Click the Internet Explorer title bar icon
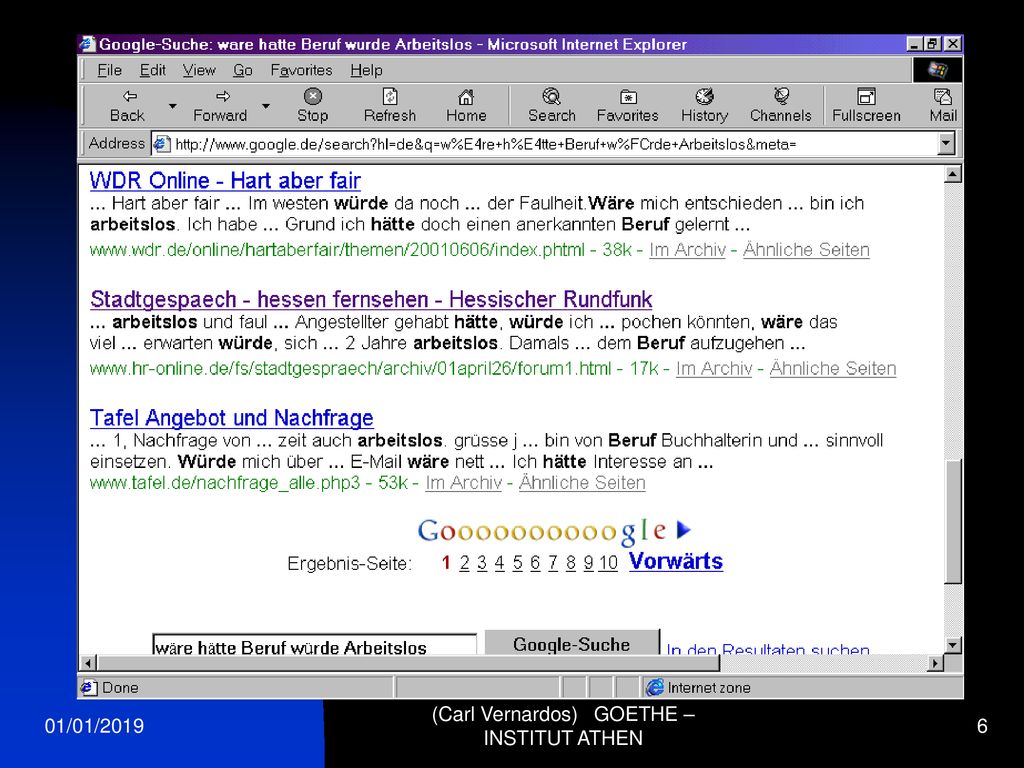Screen dimensions: 1024x768 coord(88,44)
